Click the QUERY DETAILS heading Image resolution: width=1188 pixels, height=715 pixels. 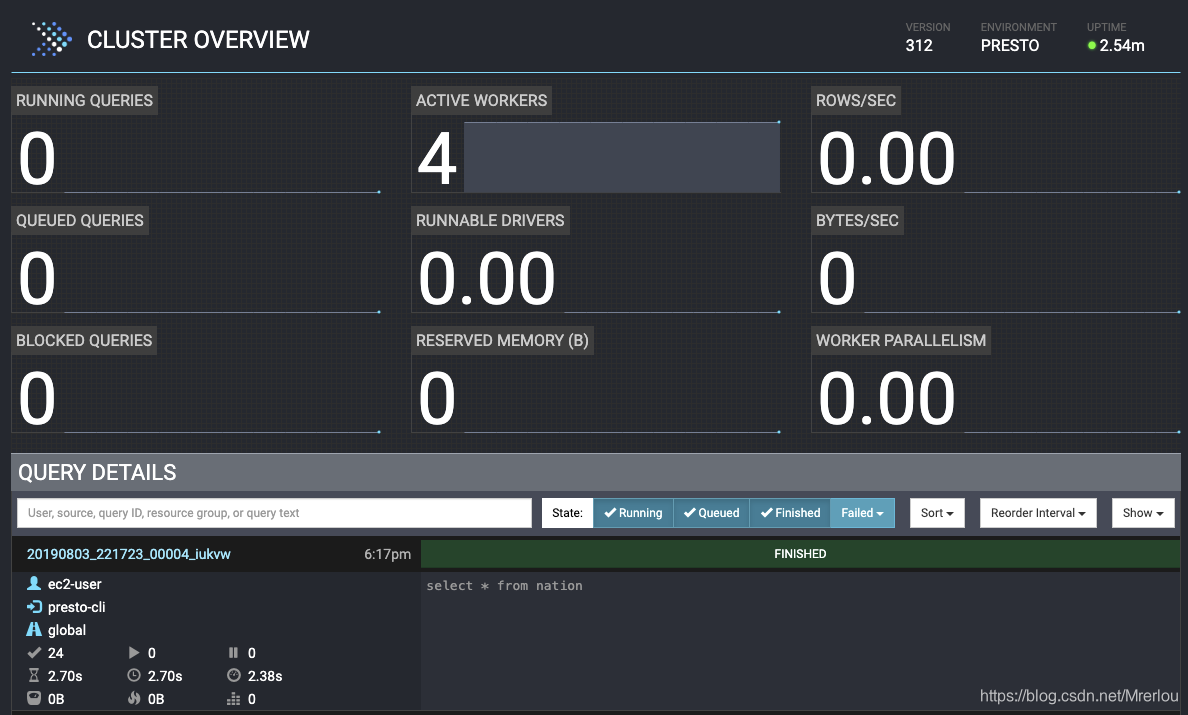pyautogui.click(x=97, y=473)
